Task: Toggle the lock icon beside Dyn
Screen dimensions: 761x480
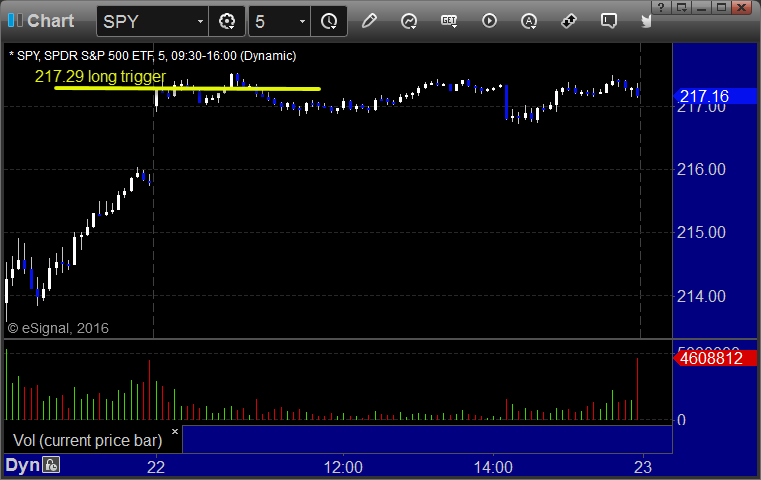Action: (51, 465)
